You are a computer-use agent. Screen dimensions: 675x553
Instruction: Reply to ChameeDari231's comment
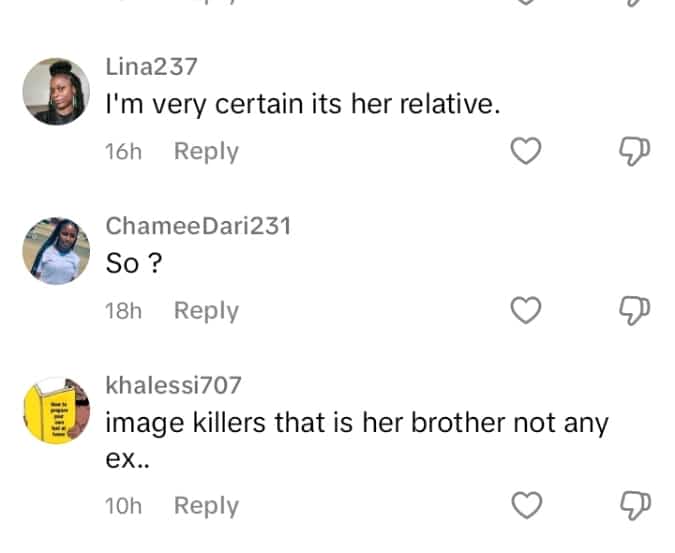tap(206, 311)
